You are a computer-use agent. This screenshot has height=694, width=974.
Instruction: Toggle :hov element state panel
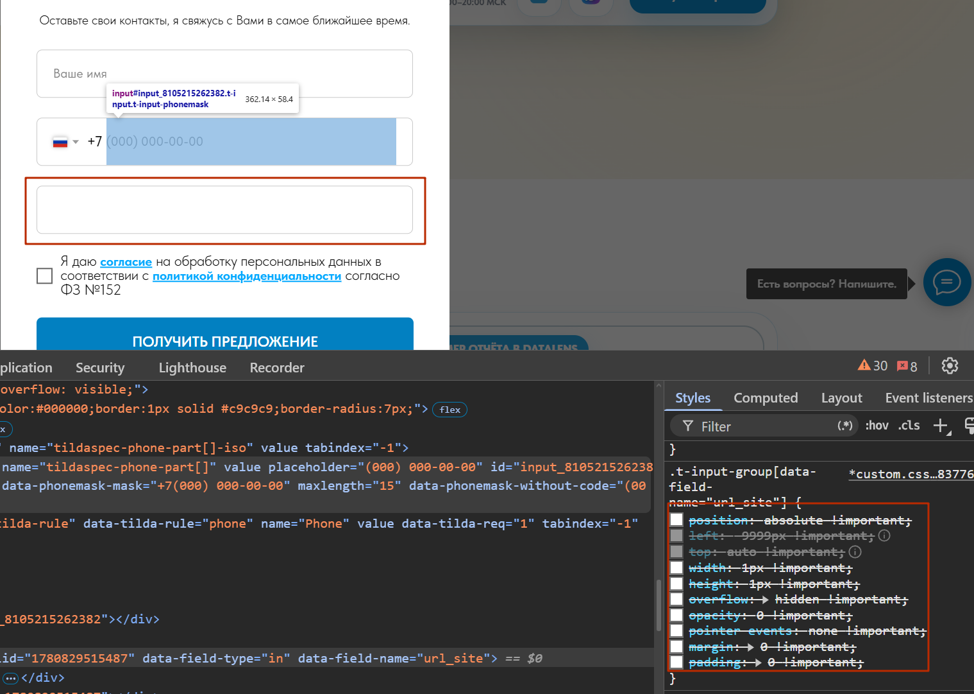point(876,426)
